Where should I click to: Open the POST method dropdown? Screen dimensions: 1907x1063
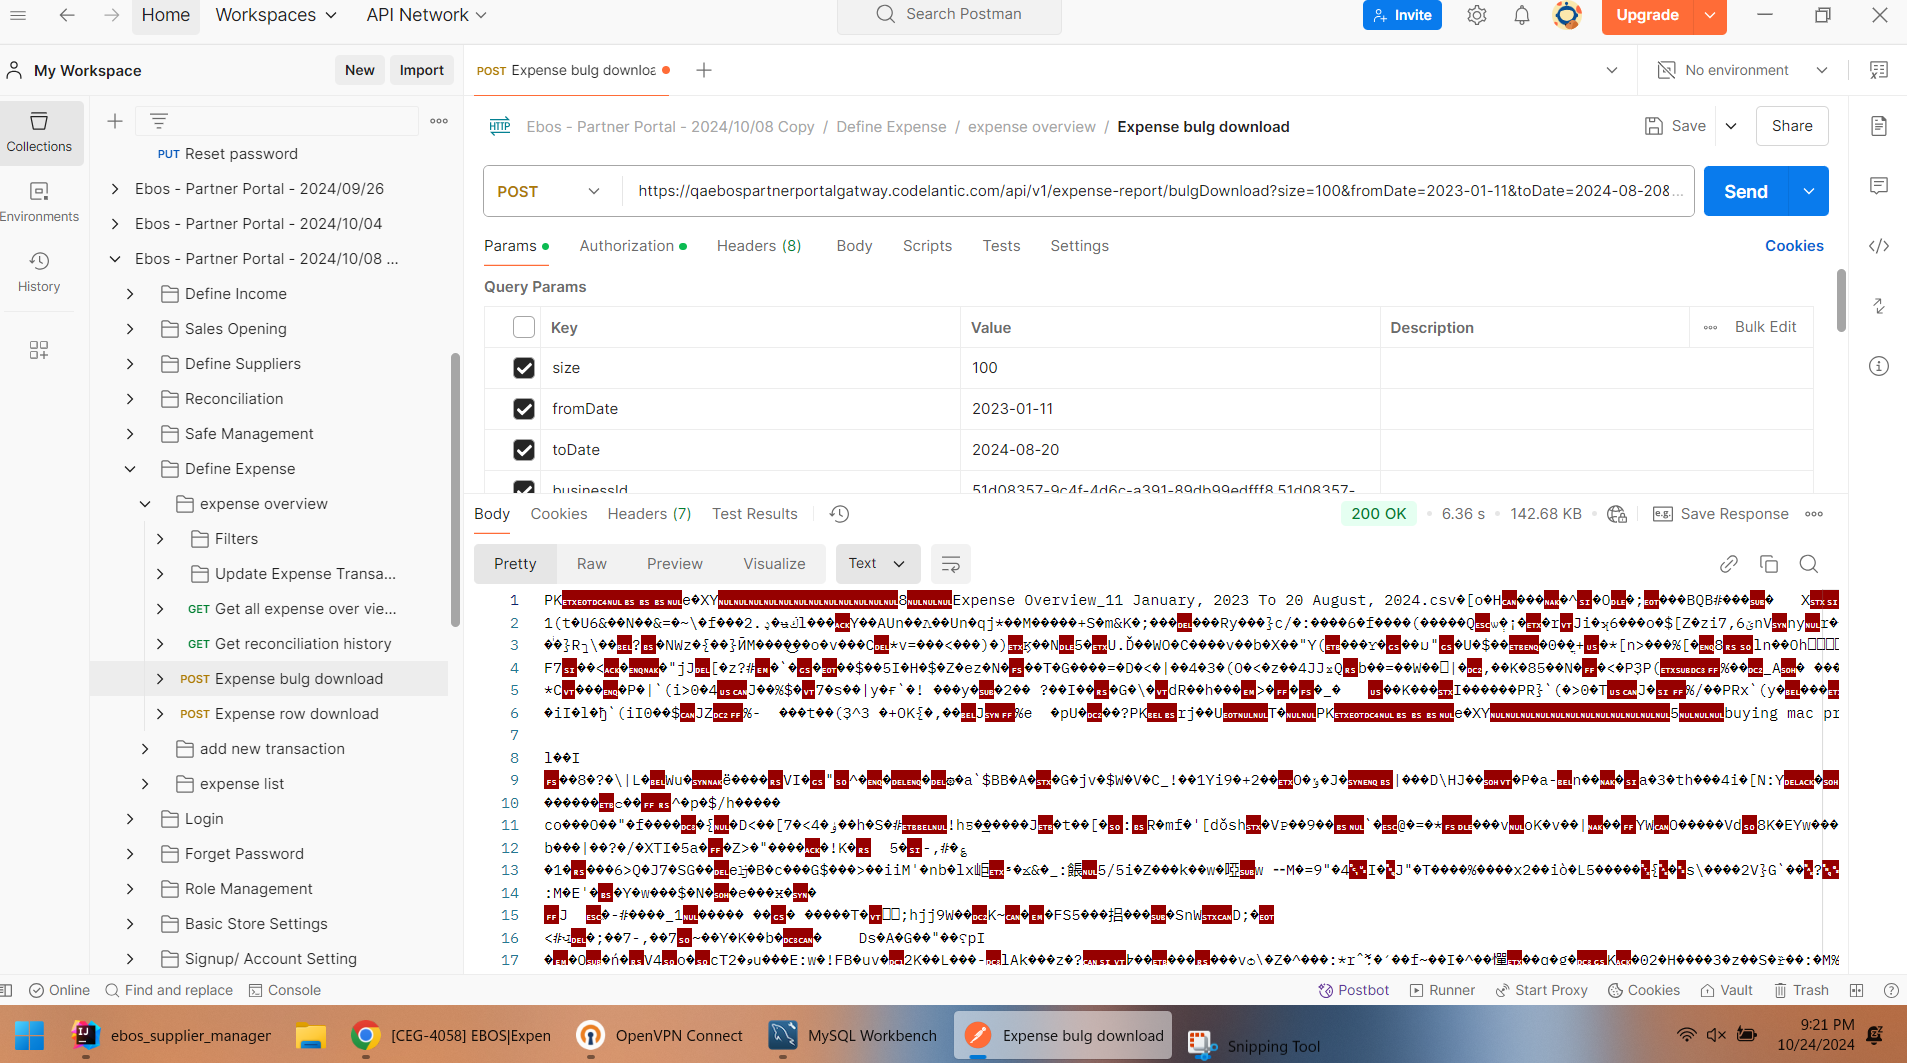(x=549, y=191)
